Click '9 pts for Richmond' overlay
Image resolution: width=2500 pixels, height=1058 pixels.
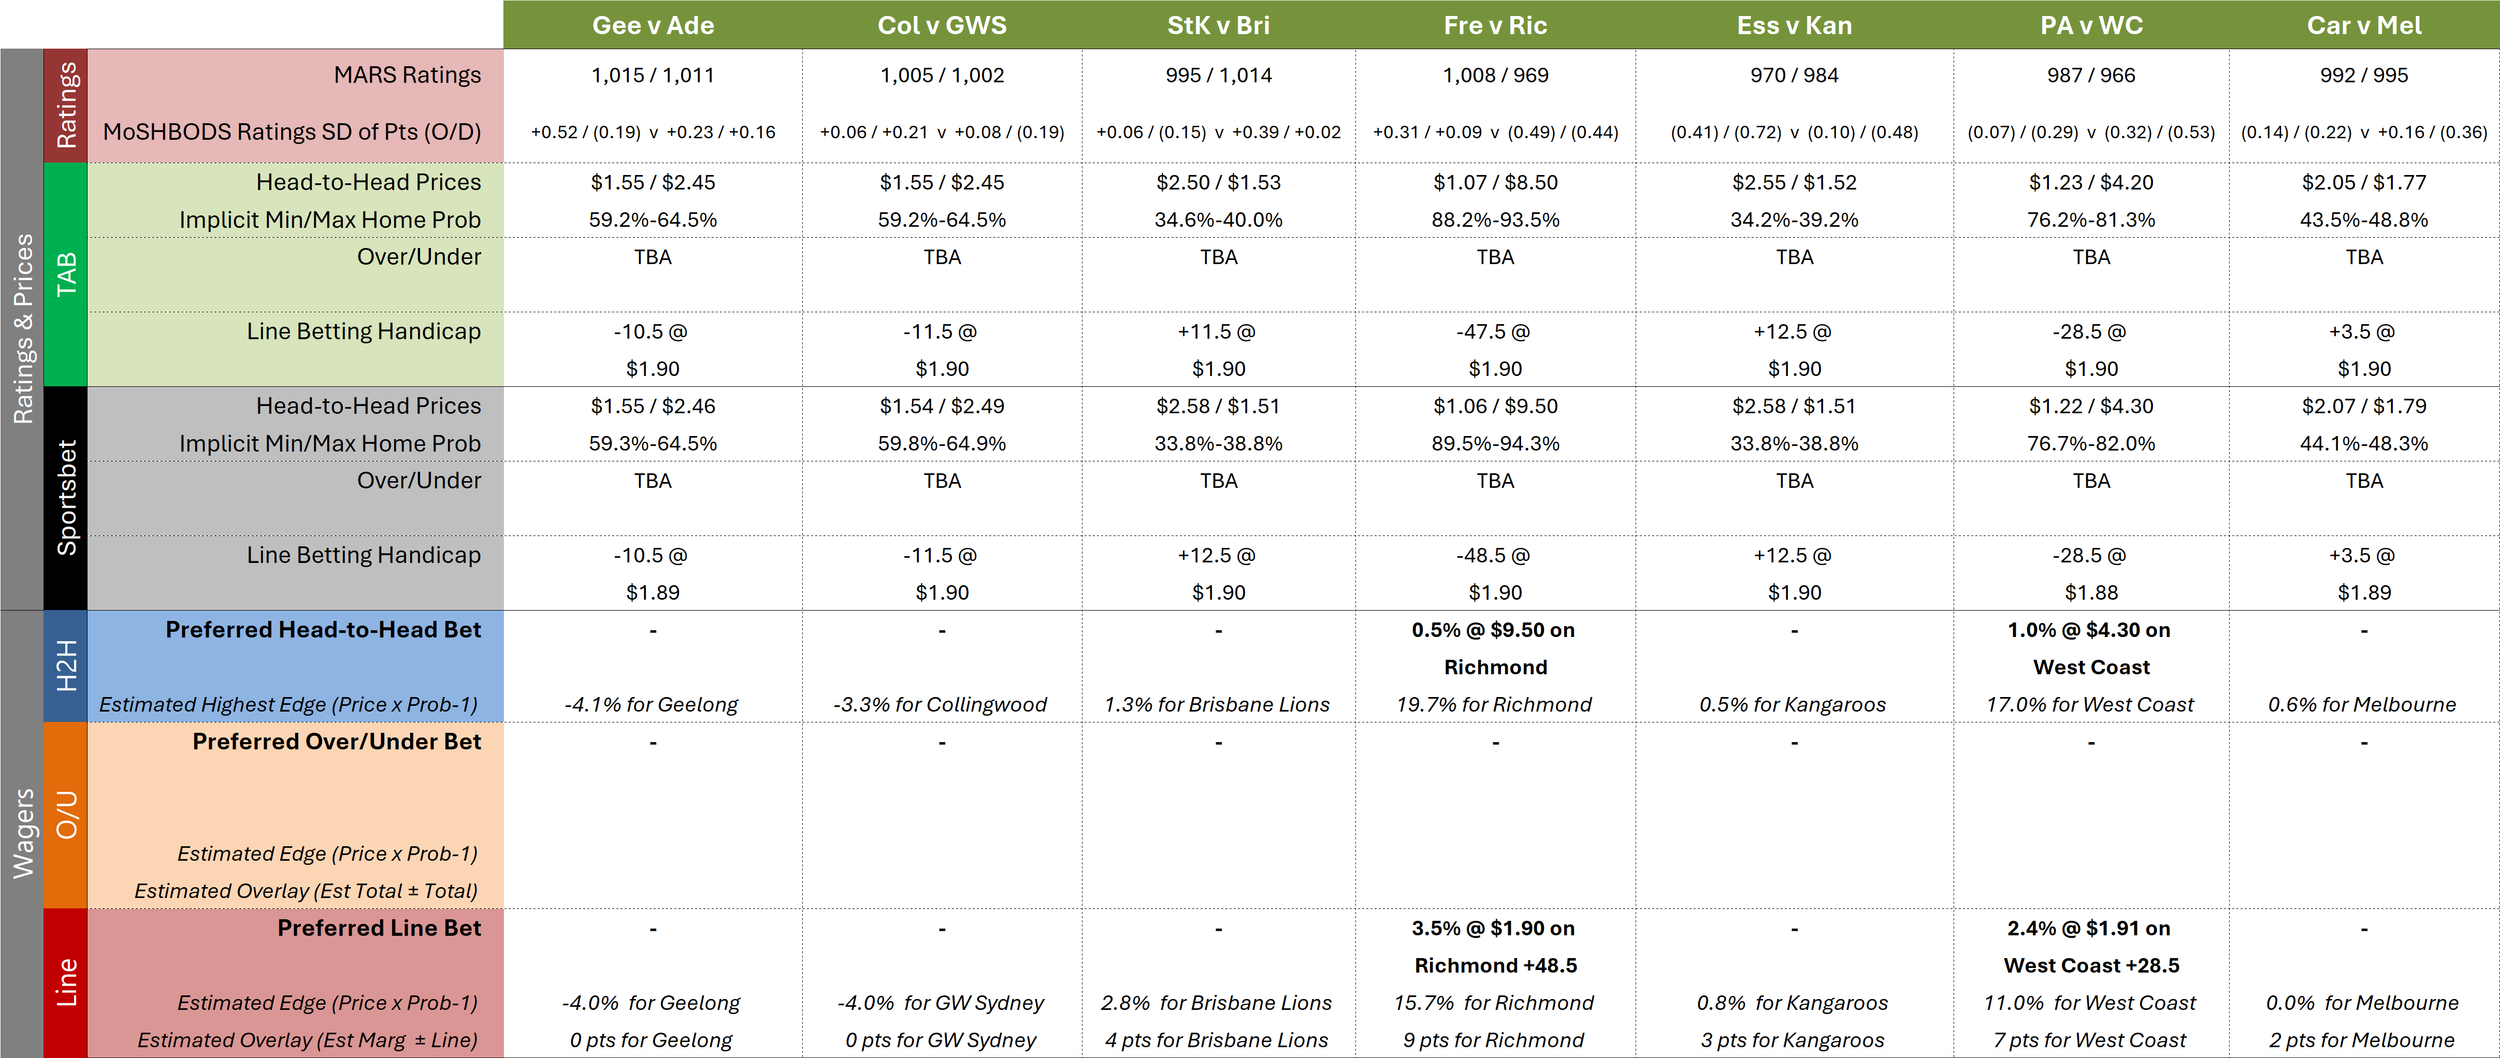(x=1493, y=1041)
